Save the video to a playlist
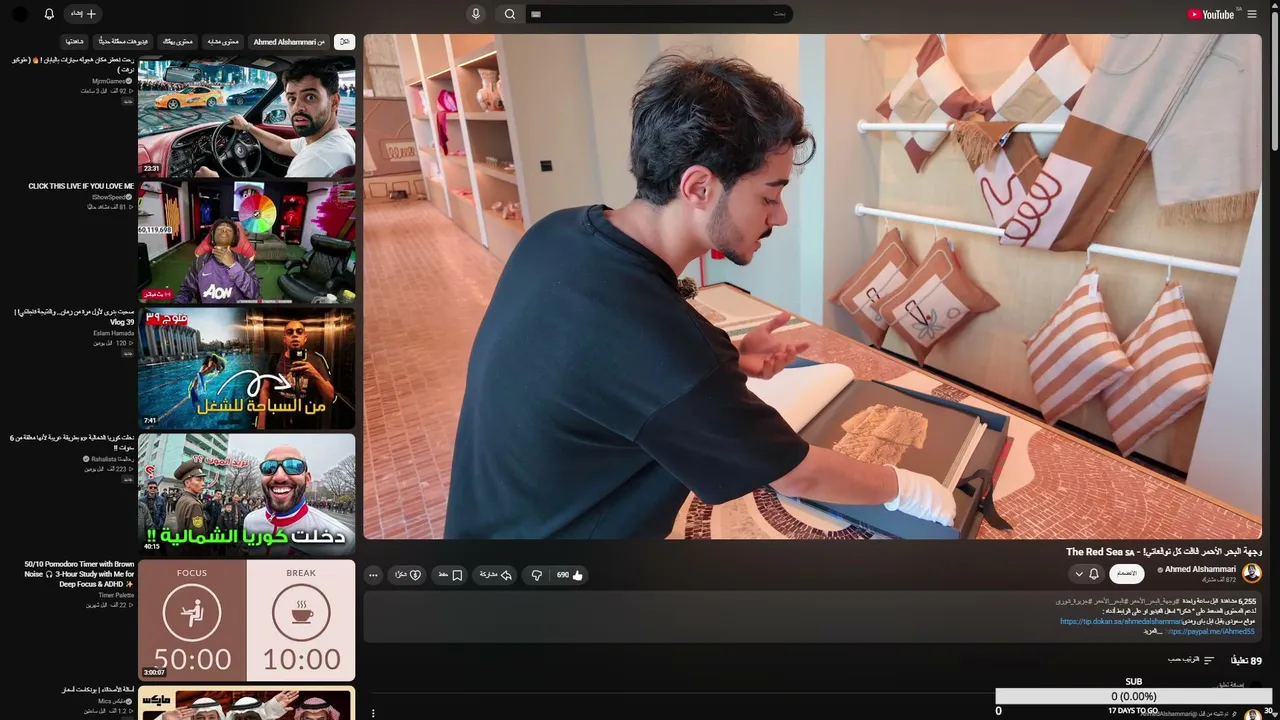 click(450, 575)
